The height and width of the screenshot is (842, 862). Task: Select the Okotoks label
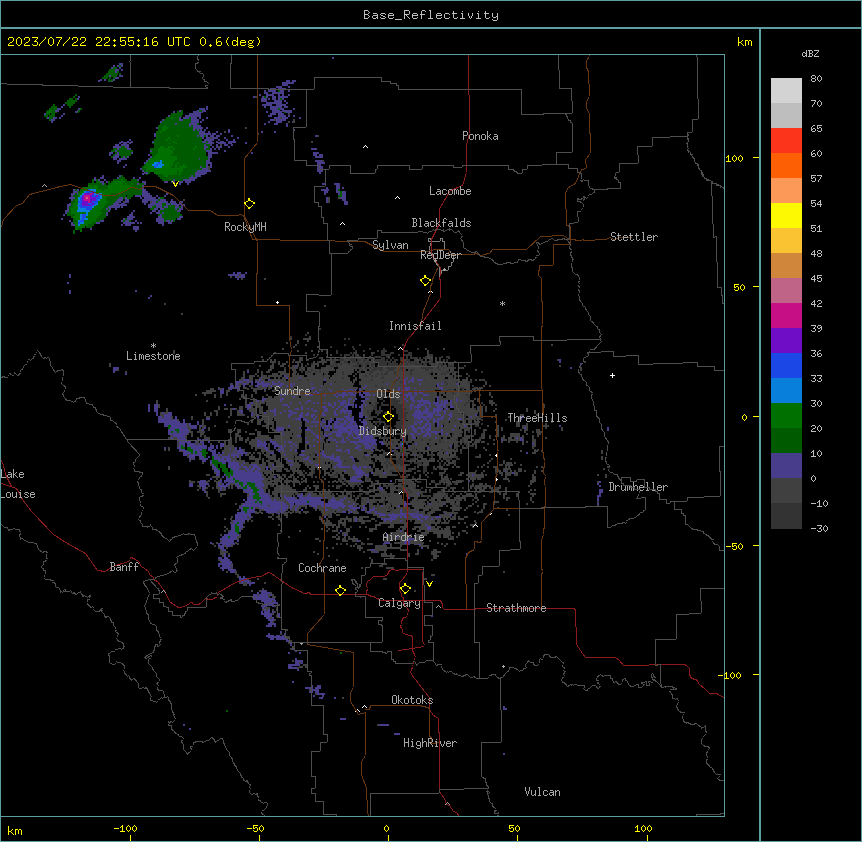[x=412, y=700]
